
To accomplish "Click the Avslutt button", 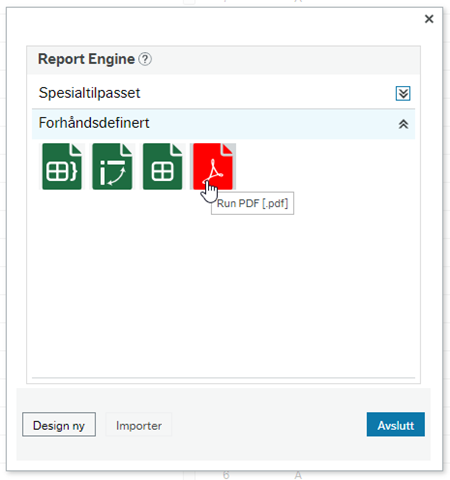I will click(396, 424).
